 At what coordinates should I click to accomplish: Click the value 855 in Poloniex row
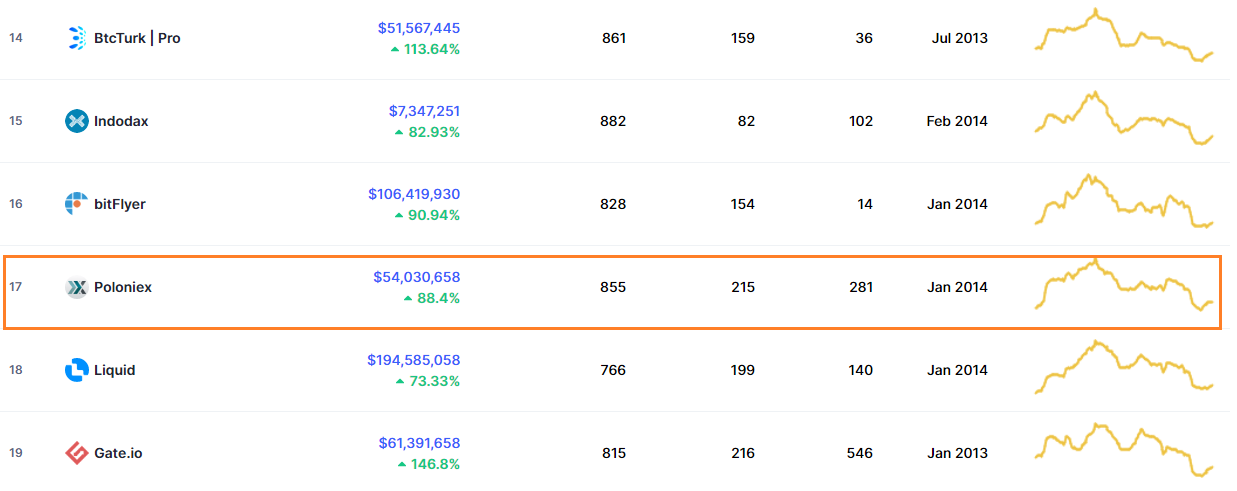point(614,287)
